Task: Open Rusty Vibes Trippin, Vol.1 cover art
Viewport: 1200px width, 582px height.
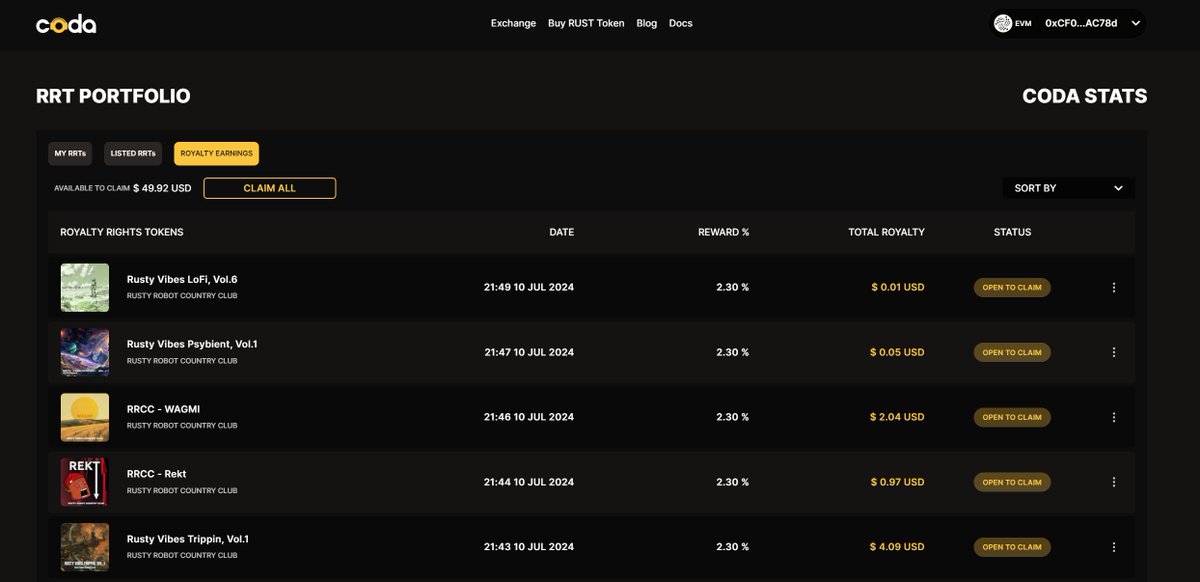Action: pos(85,547)
